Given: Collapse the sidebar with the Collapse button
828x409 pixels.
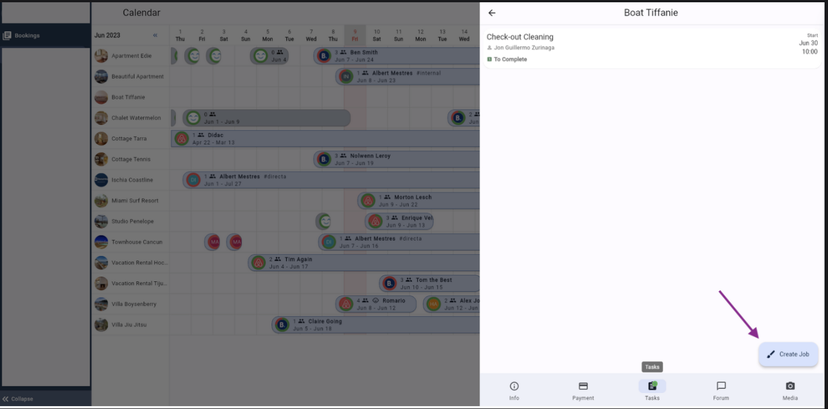Looking at the screenshot, I should pos(45,399).
